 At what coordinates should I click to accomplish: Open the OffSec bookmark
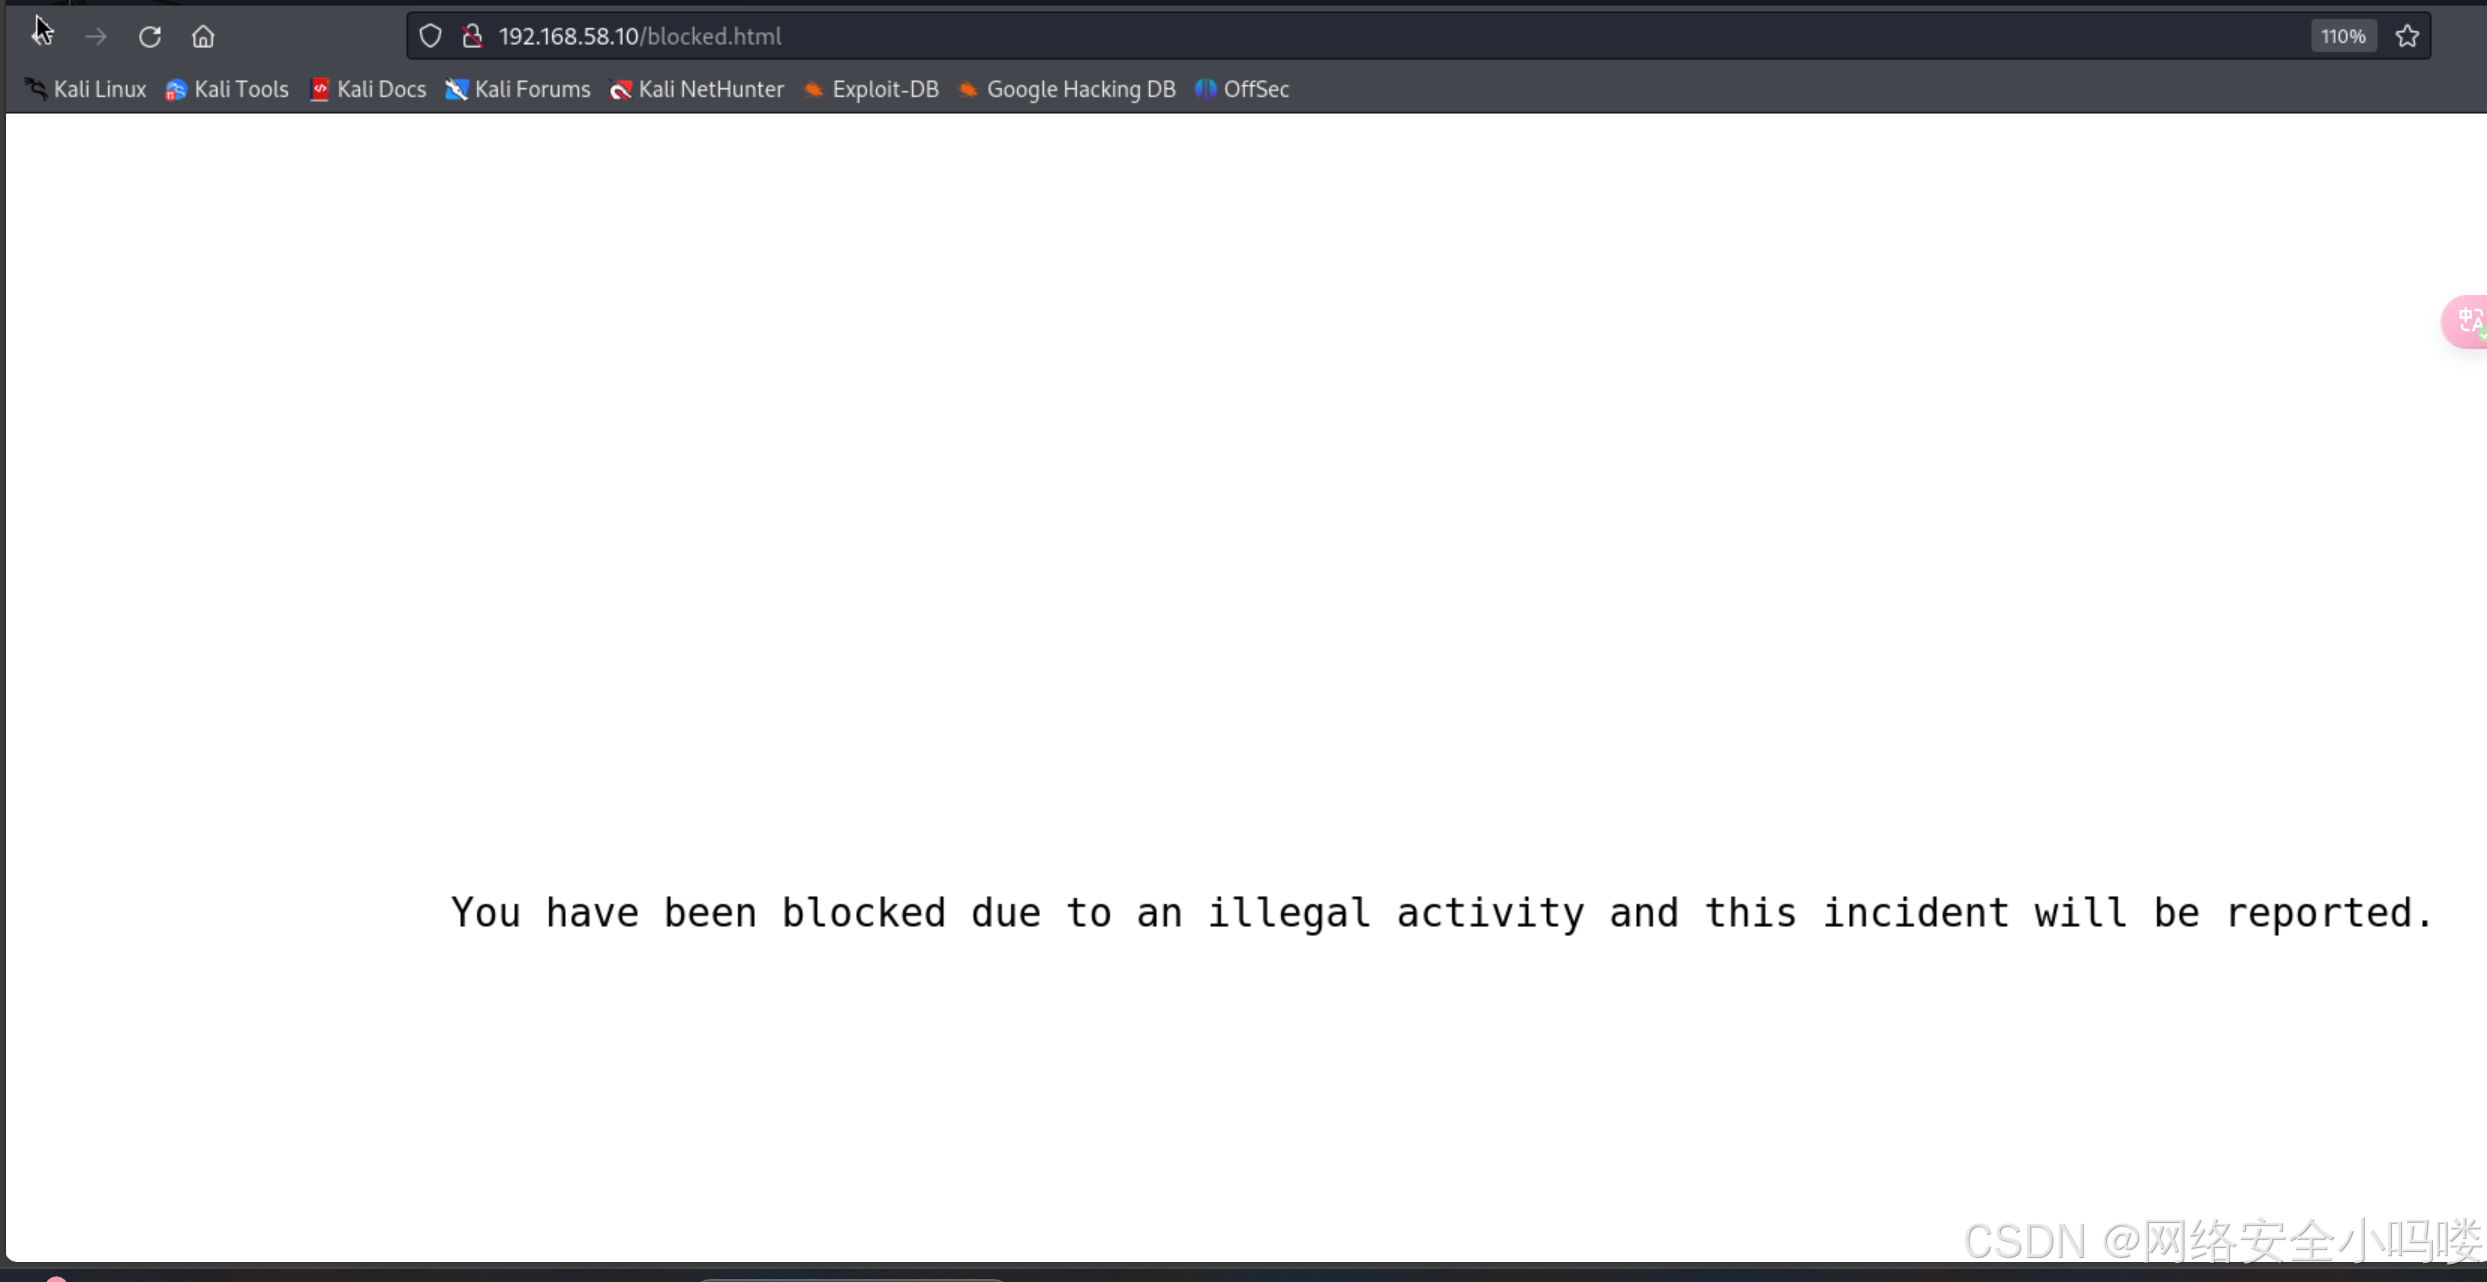(1243, 90)
